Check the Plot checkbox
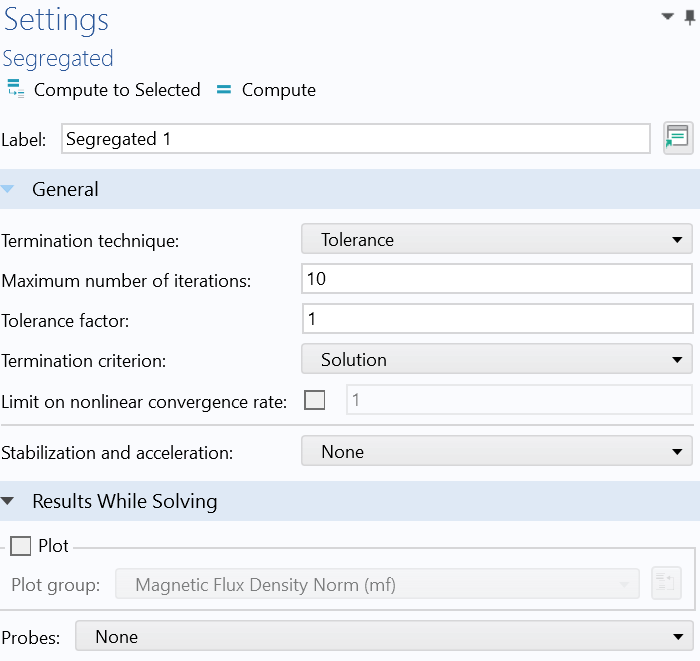The height and width of the screenshot is (661, 700). 21,546
